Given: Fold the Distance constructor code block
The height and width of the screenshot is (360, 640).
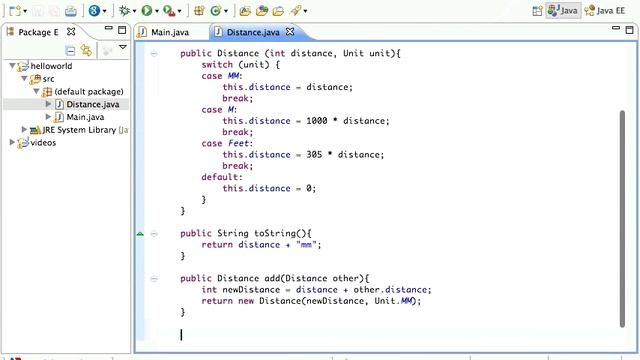Looking at the screenshot, I should coord(154,53).
